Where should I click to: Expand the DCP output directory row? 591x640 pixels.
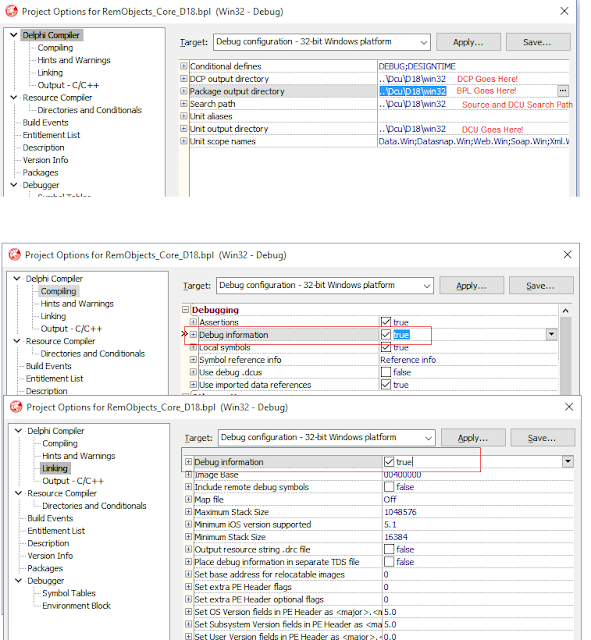(184, 78)
